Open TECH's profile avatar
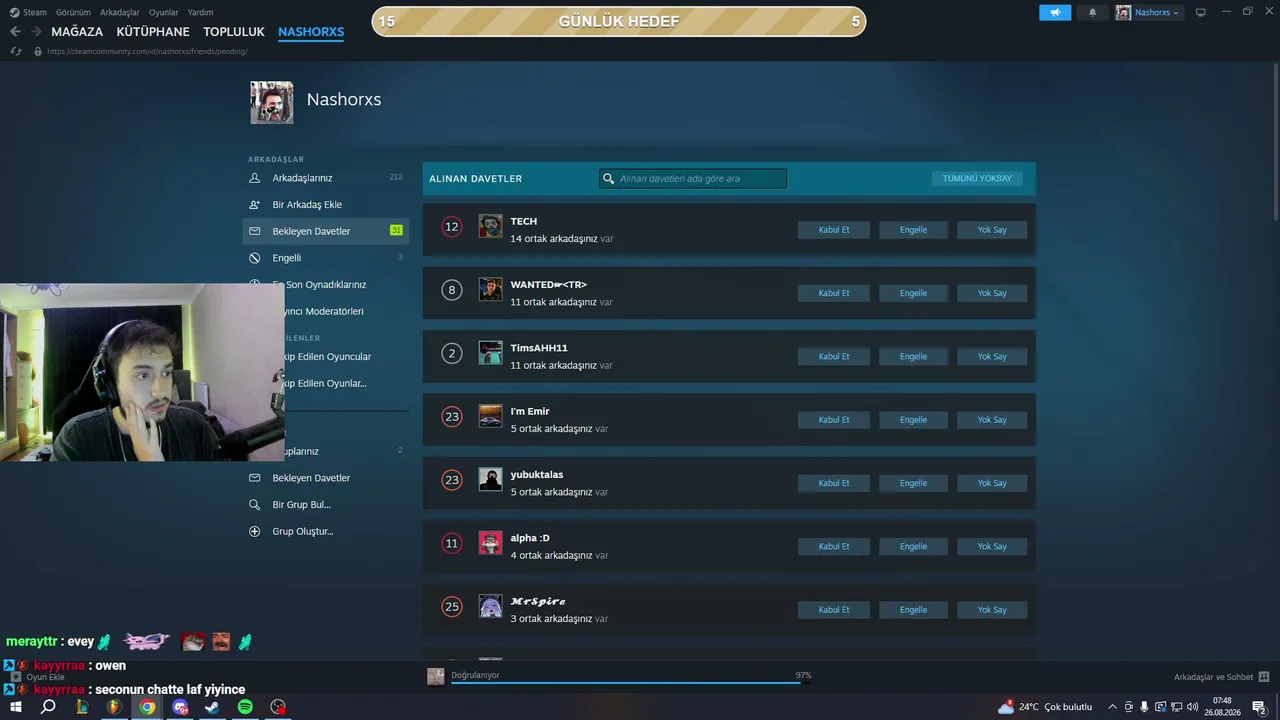Image resolution: width=1280 pixels, height=720 pixels. pos(490,226)
